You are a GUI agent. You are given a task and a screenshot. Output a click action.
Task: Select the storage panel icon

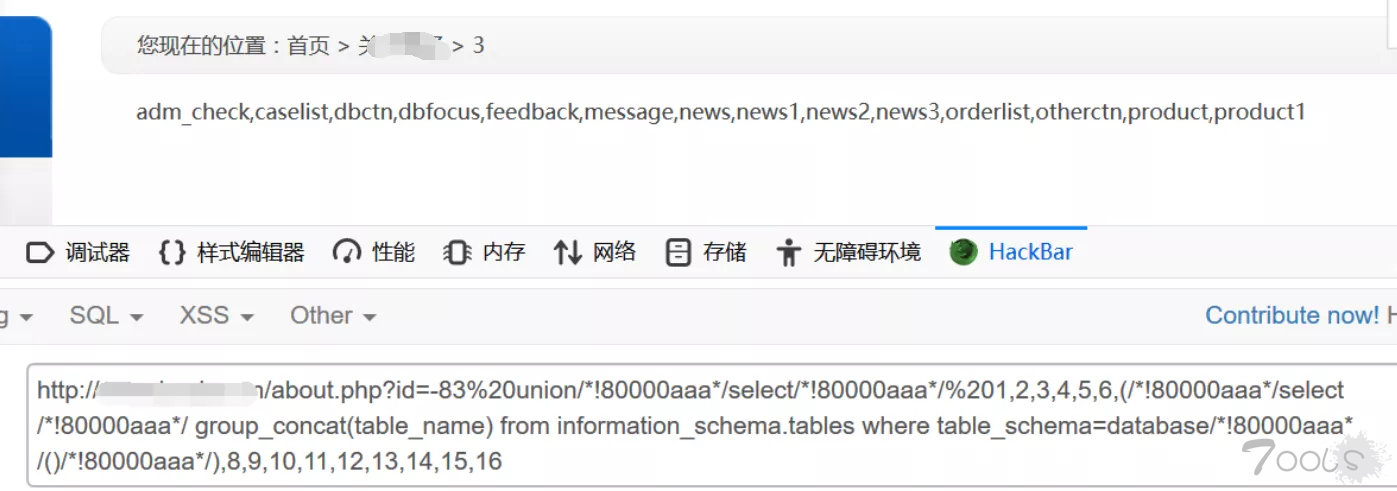click(x=678, y=252)
